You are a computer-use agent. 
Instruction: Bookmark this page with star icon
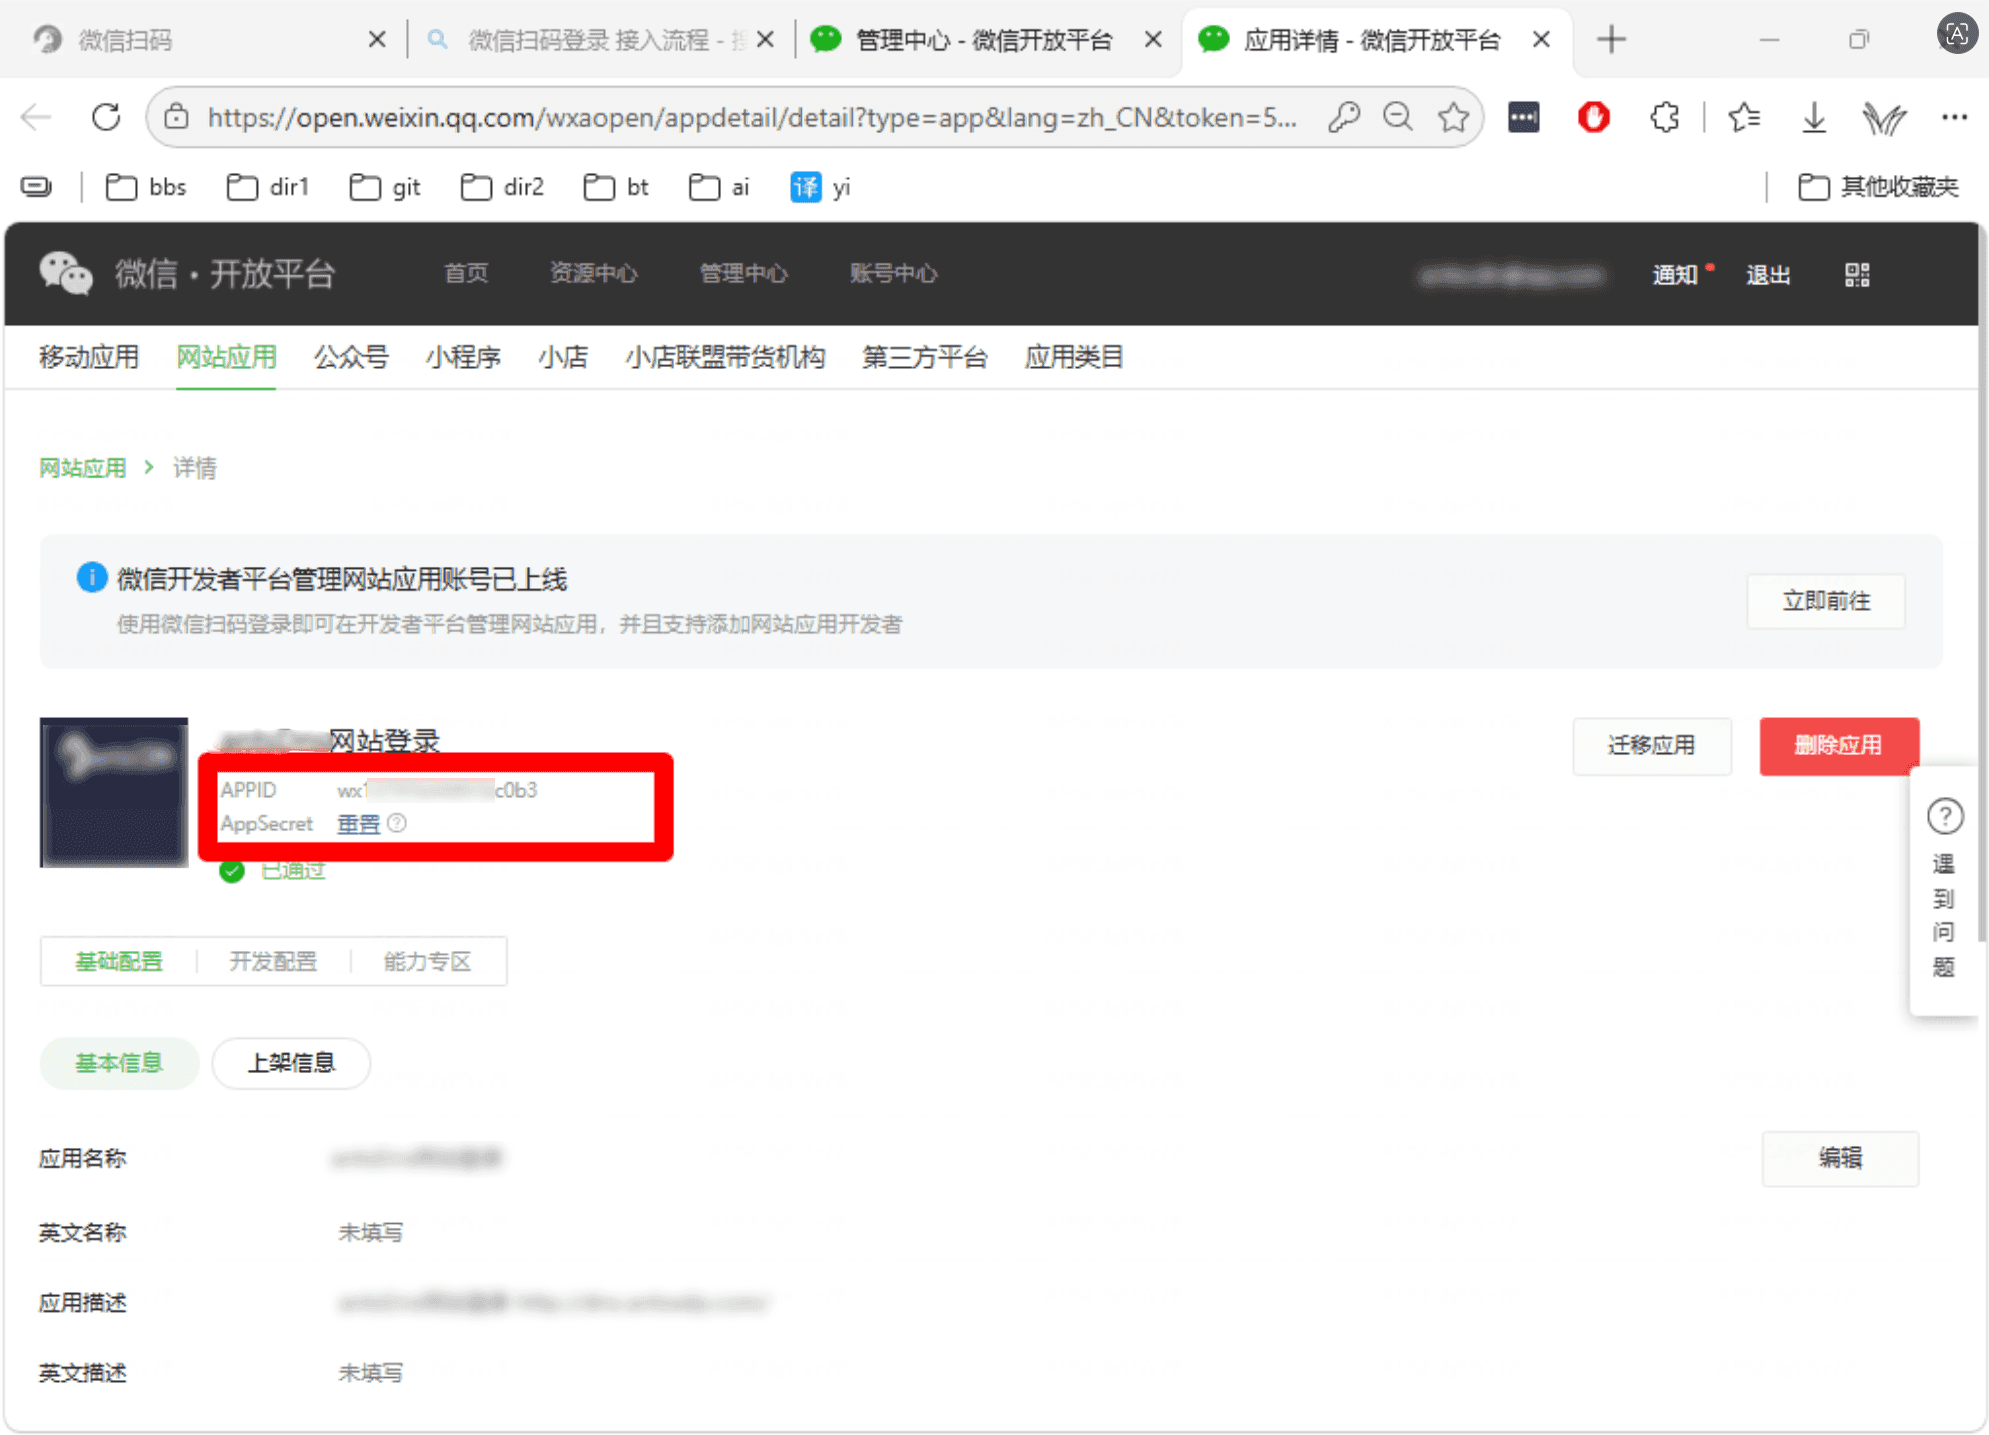tap(1453, 117)
